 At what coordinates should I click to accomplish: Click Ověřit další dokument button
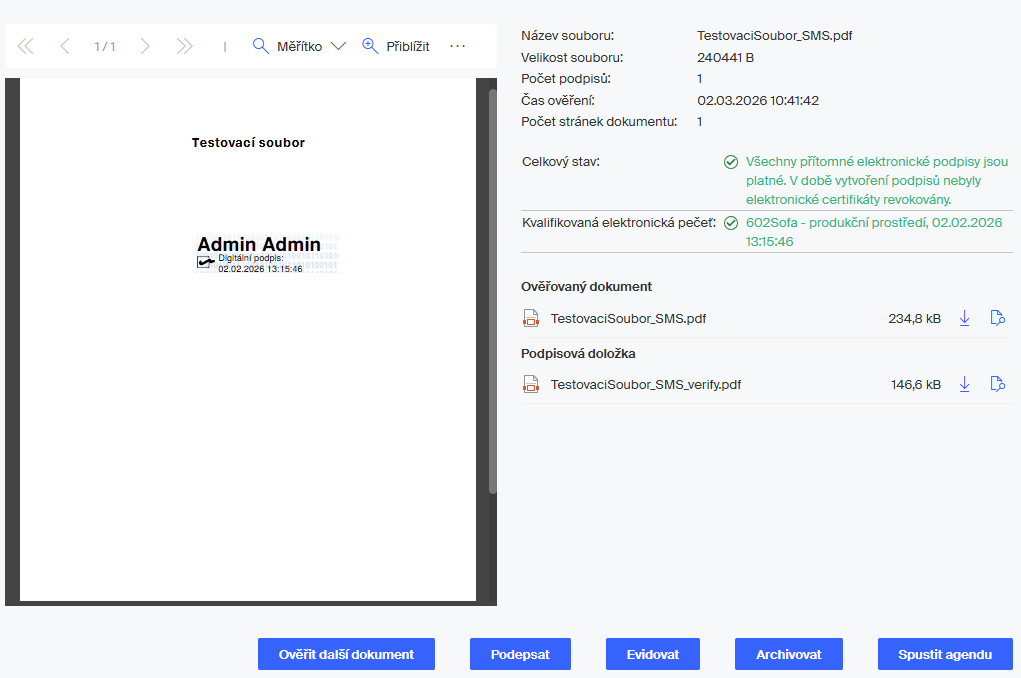pos(346,654)
